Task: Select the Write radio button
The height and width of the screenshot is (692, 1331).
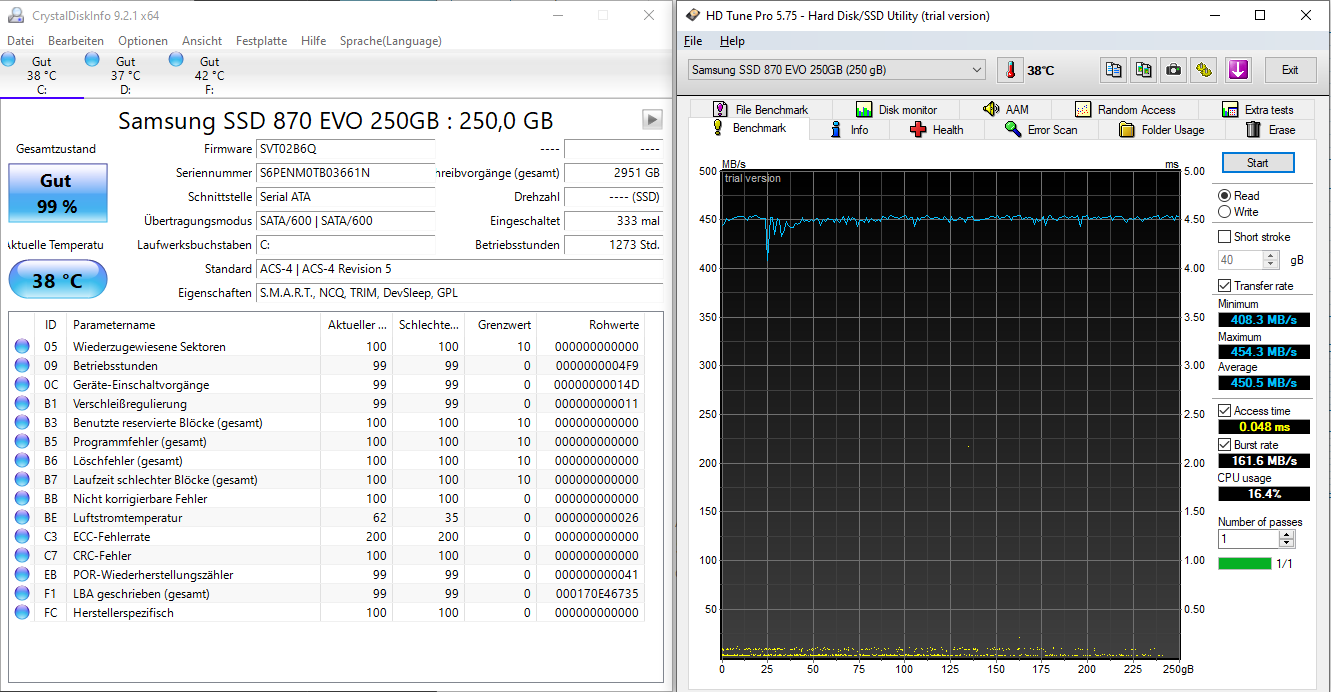Action: click(x=1224, y=212)
